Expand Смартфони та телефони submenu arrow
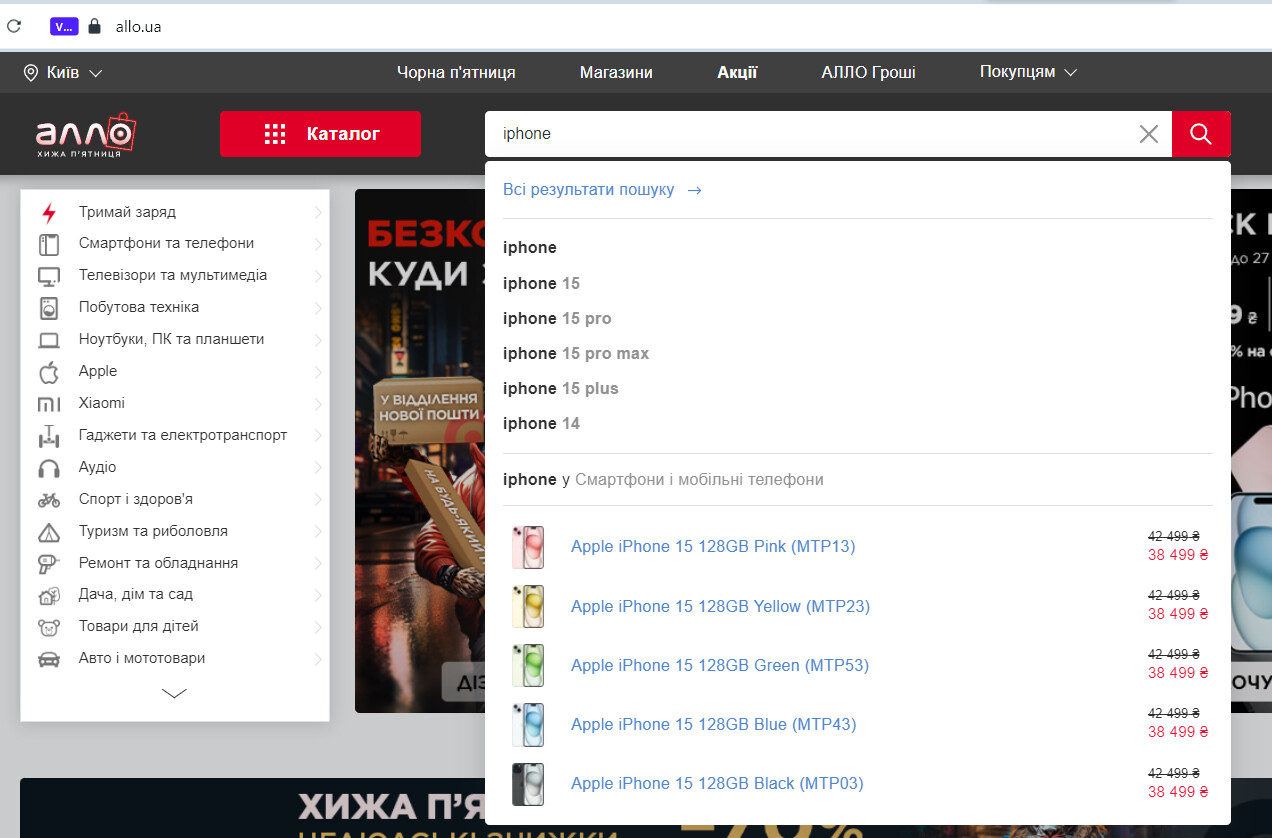 pyautogui.click(x=318, y=244)
